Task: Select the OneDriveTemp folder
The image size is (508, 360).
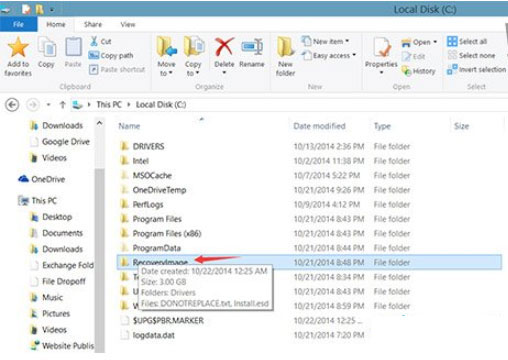Action: 159,190
